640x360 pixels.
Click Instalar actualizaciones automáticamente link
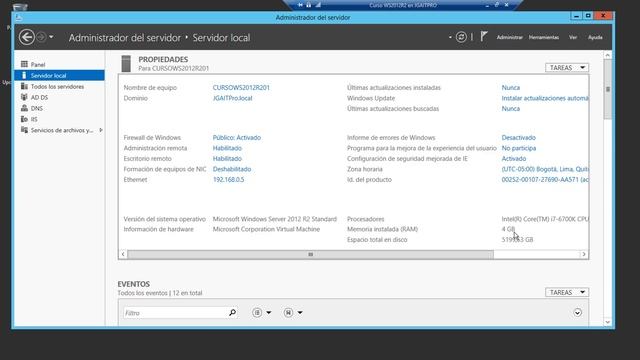click(545, 98)
